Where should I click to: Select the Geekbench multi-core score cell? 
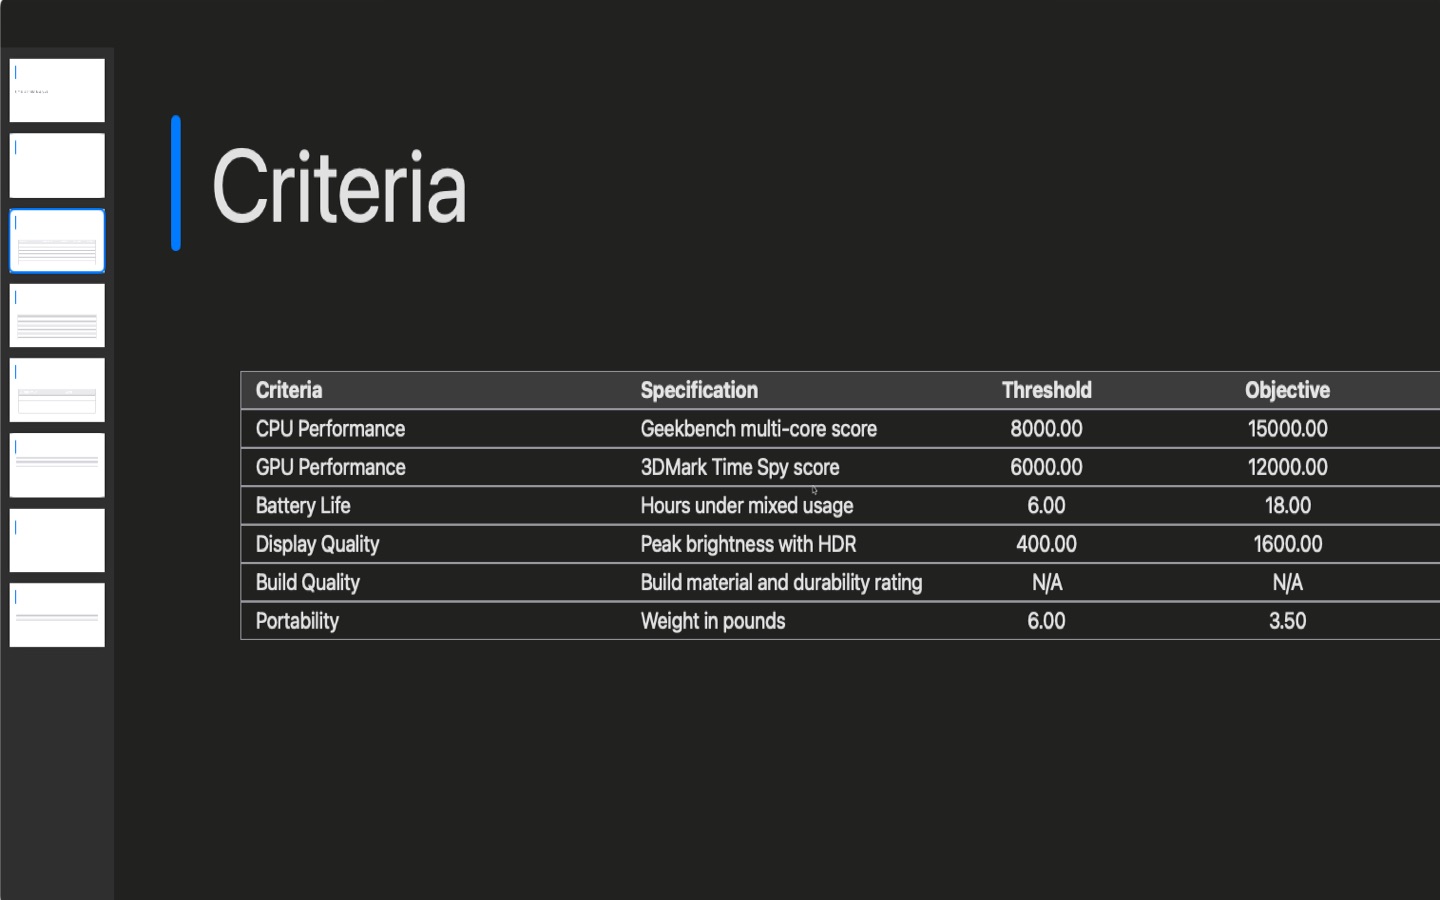coord(758,428)
